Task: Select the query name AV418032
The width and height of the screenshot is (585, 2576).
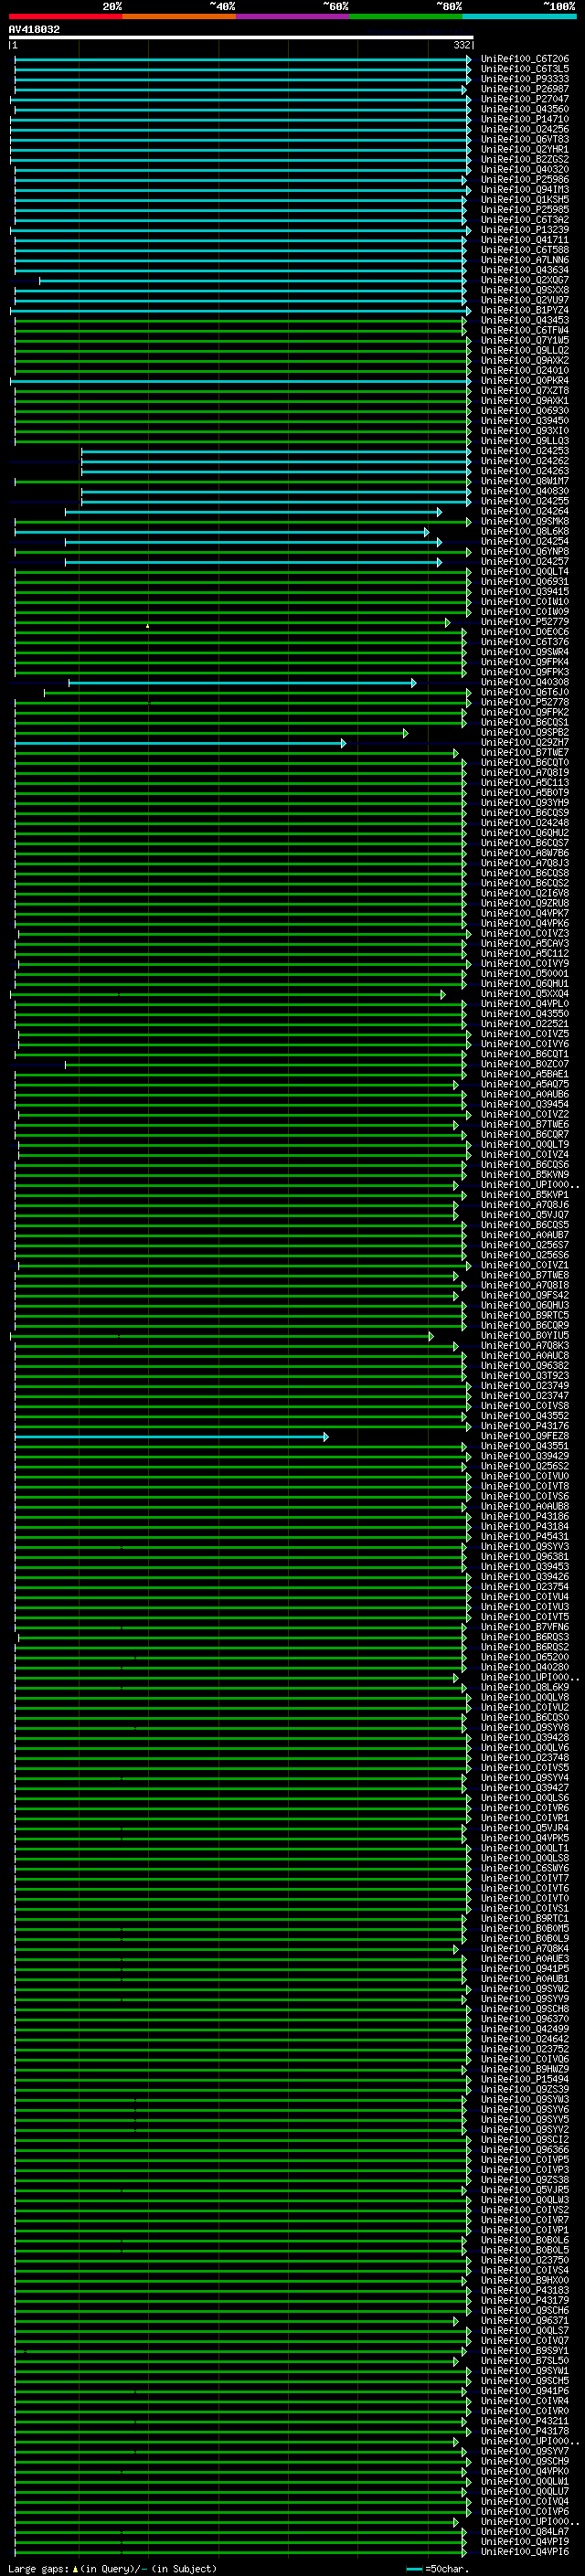Action: [34, 29]
